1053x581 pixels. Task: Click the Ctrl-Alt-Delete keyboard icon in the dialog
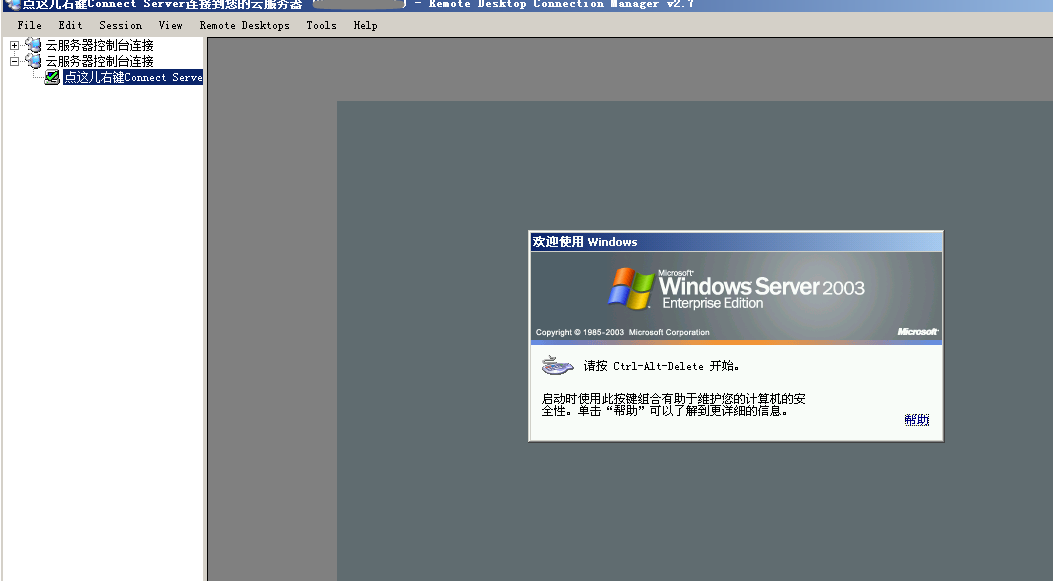[x=557, y=365]
